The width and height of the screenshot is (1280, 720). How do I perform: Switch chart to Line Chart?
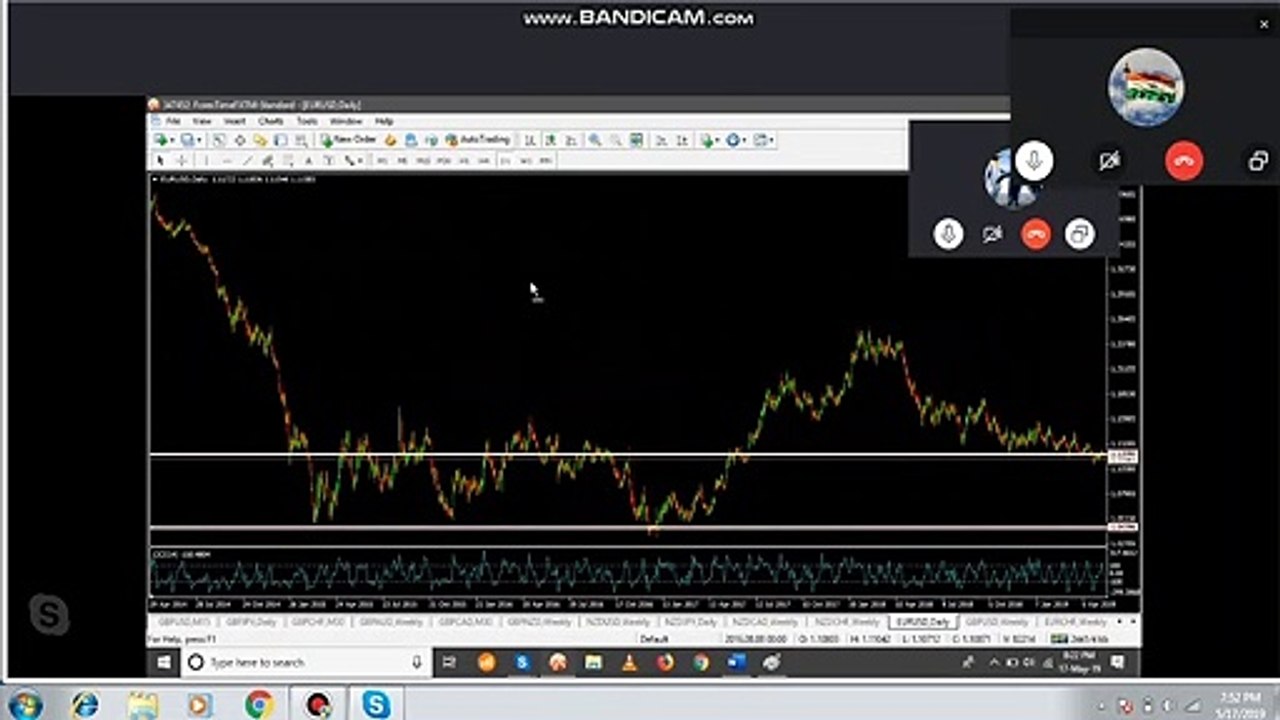tap(572, 140)
